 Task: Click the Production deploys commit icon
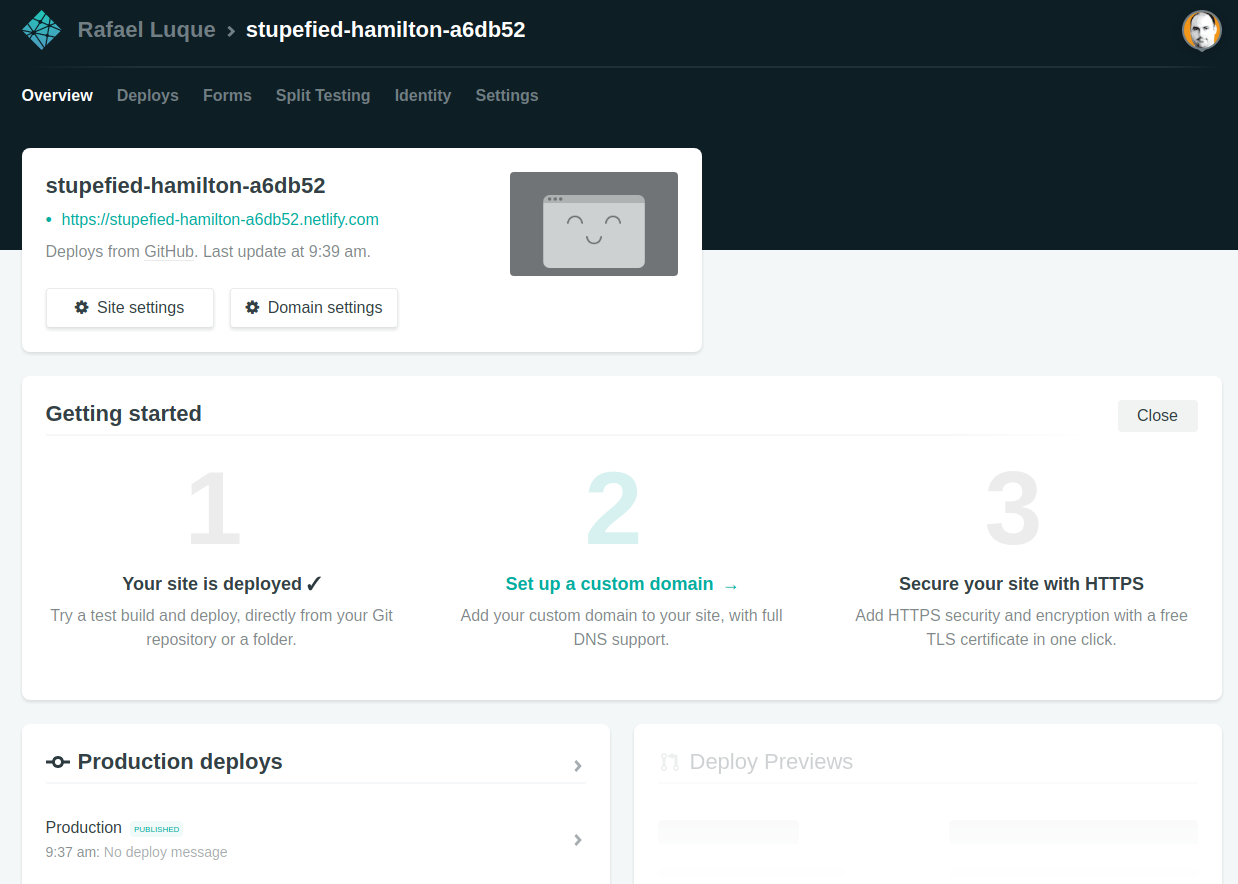point(58,762)
